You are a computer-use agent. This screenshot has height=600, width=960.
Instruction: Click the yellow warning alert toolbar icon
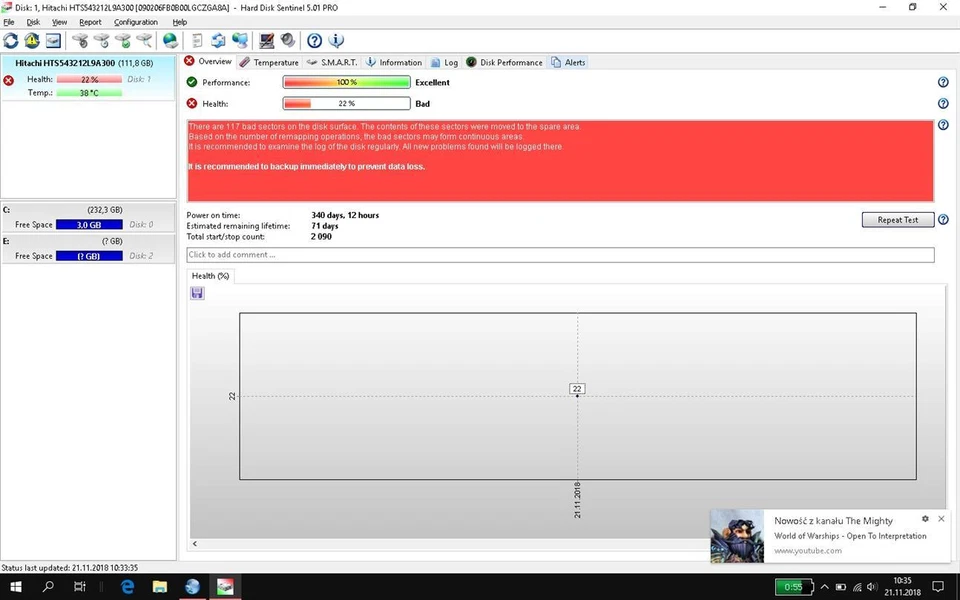[x=32, y=41]
